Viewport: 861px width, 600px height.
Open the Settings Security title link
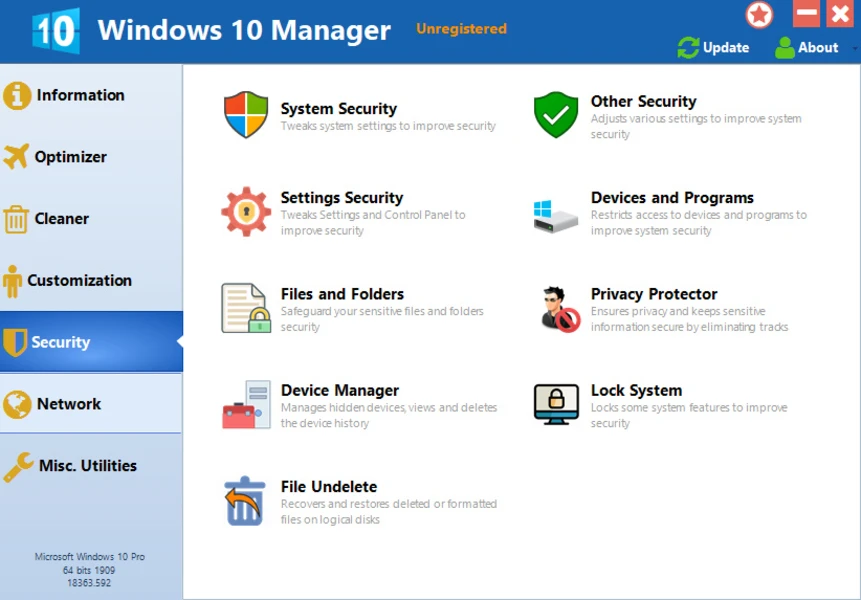(x=342, y=198)
